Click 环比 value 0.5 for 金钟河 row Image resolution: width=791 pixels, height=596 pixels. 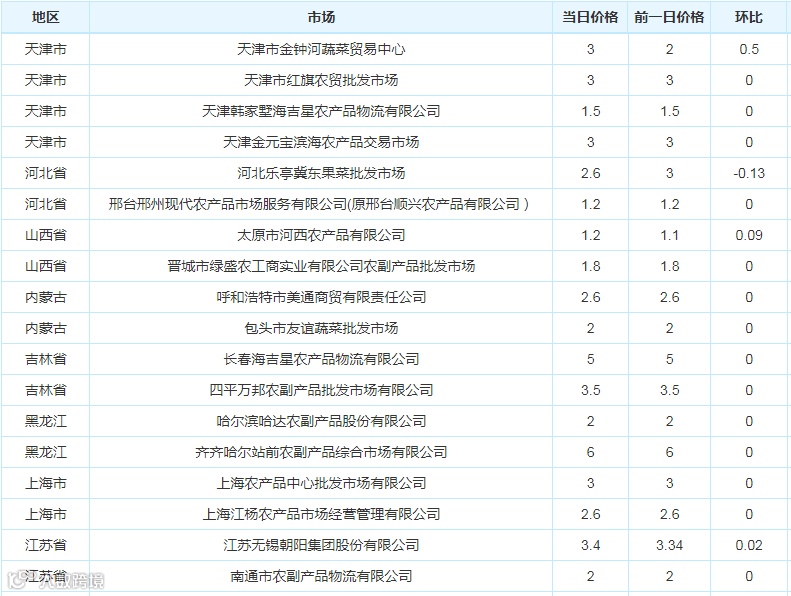click(x=749, y=49)
